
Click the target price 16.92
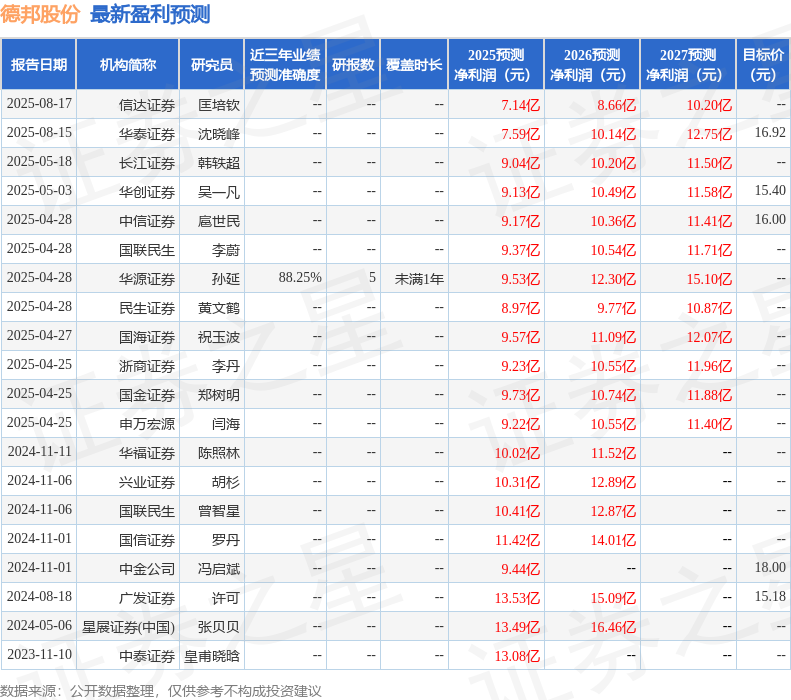point(770,133)
